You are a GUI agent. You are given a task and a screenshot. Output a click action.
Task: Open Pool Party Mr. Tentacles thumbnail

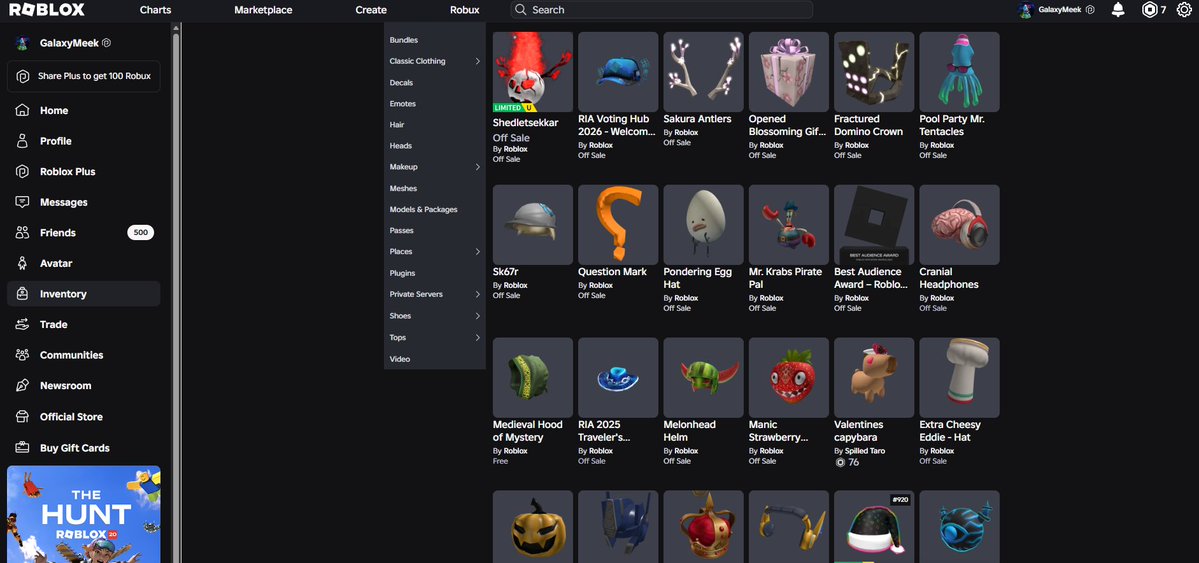960,72
